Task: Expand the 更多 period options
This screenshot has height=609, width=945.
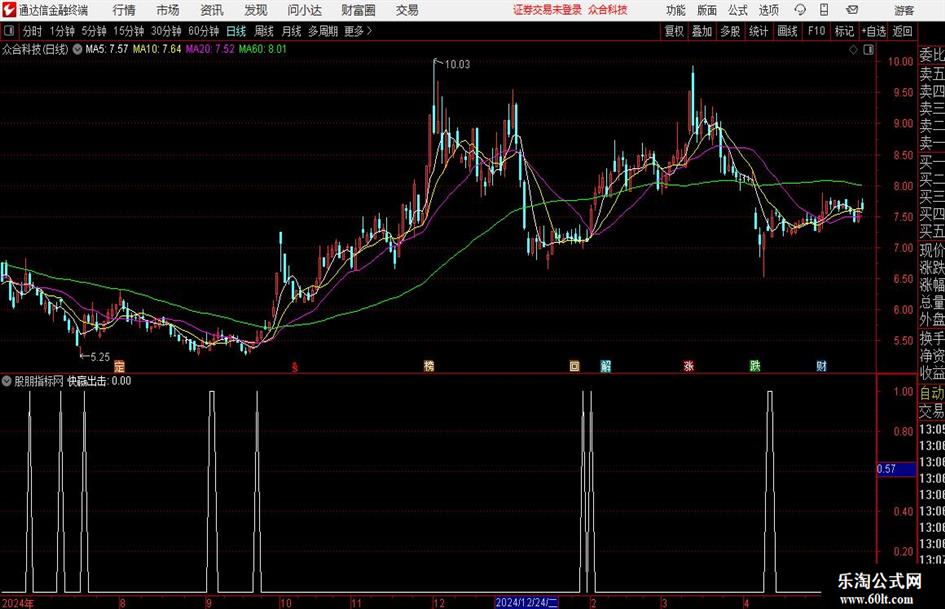Action: coord(358,31)
